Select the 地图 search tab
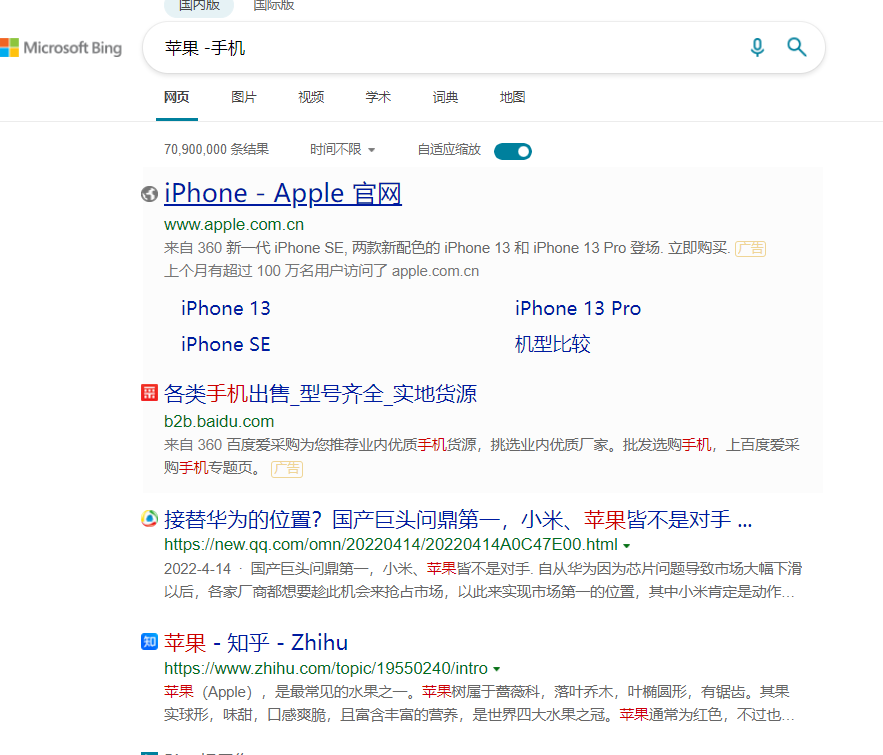The width and height of the screenshot is (883, 755). tap(512, 97)
